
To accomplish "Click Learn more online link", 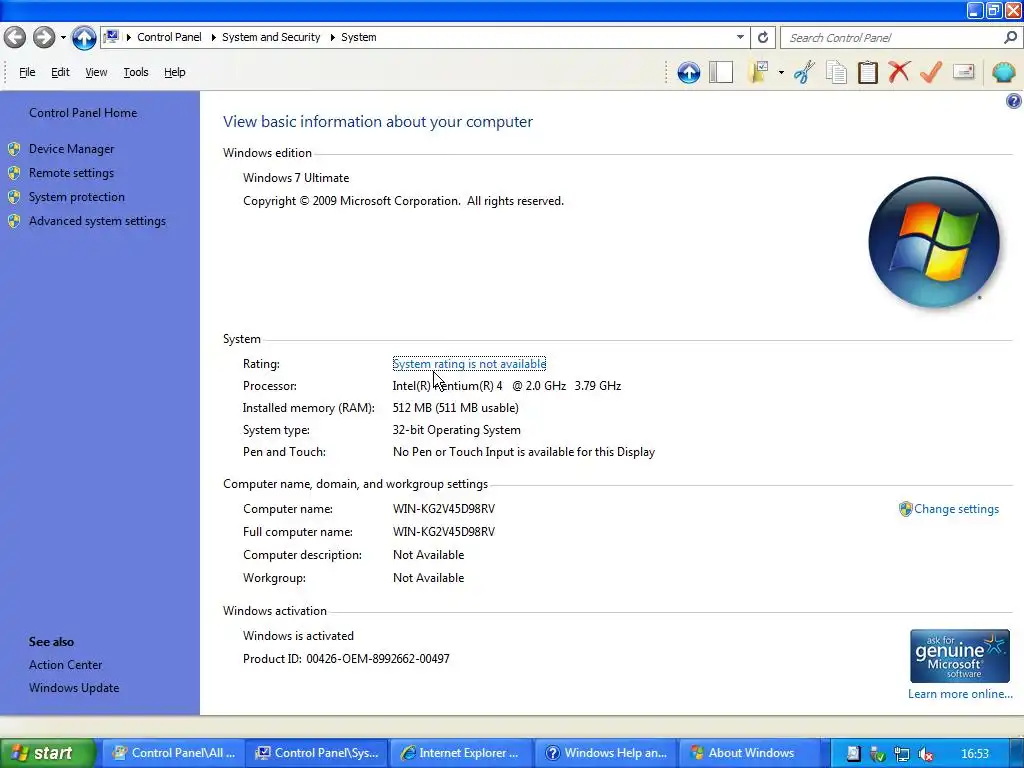I will 960,694.
